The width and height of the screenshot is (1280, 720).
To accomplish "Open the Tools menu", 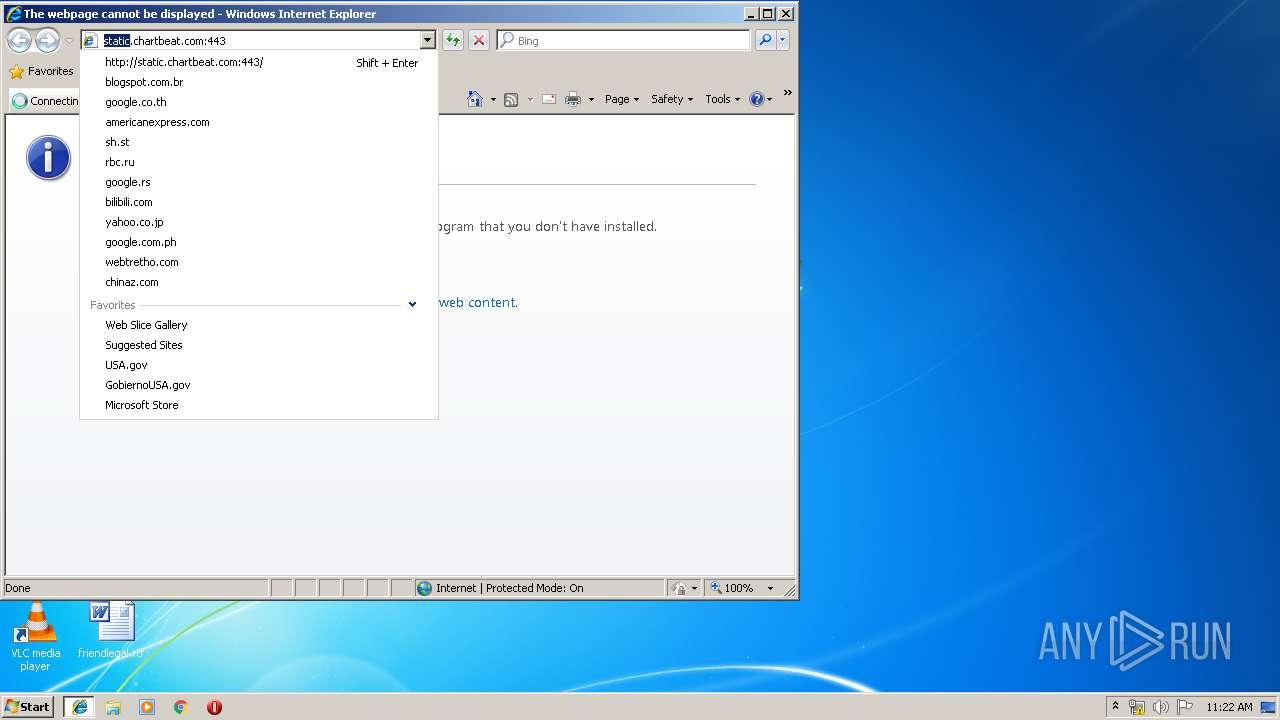I will point(722,99).
